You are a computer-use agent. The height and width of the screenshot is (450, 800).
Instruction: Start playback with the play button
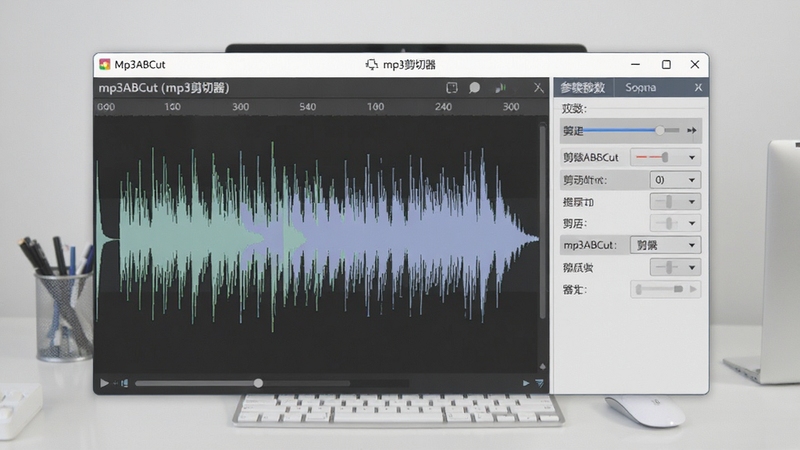(104, 383)
